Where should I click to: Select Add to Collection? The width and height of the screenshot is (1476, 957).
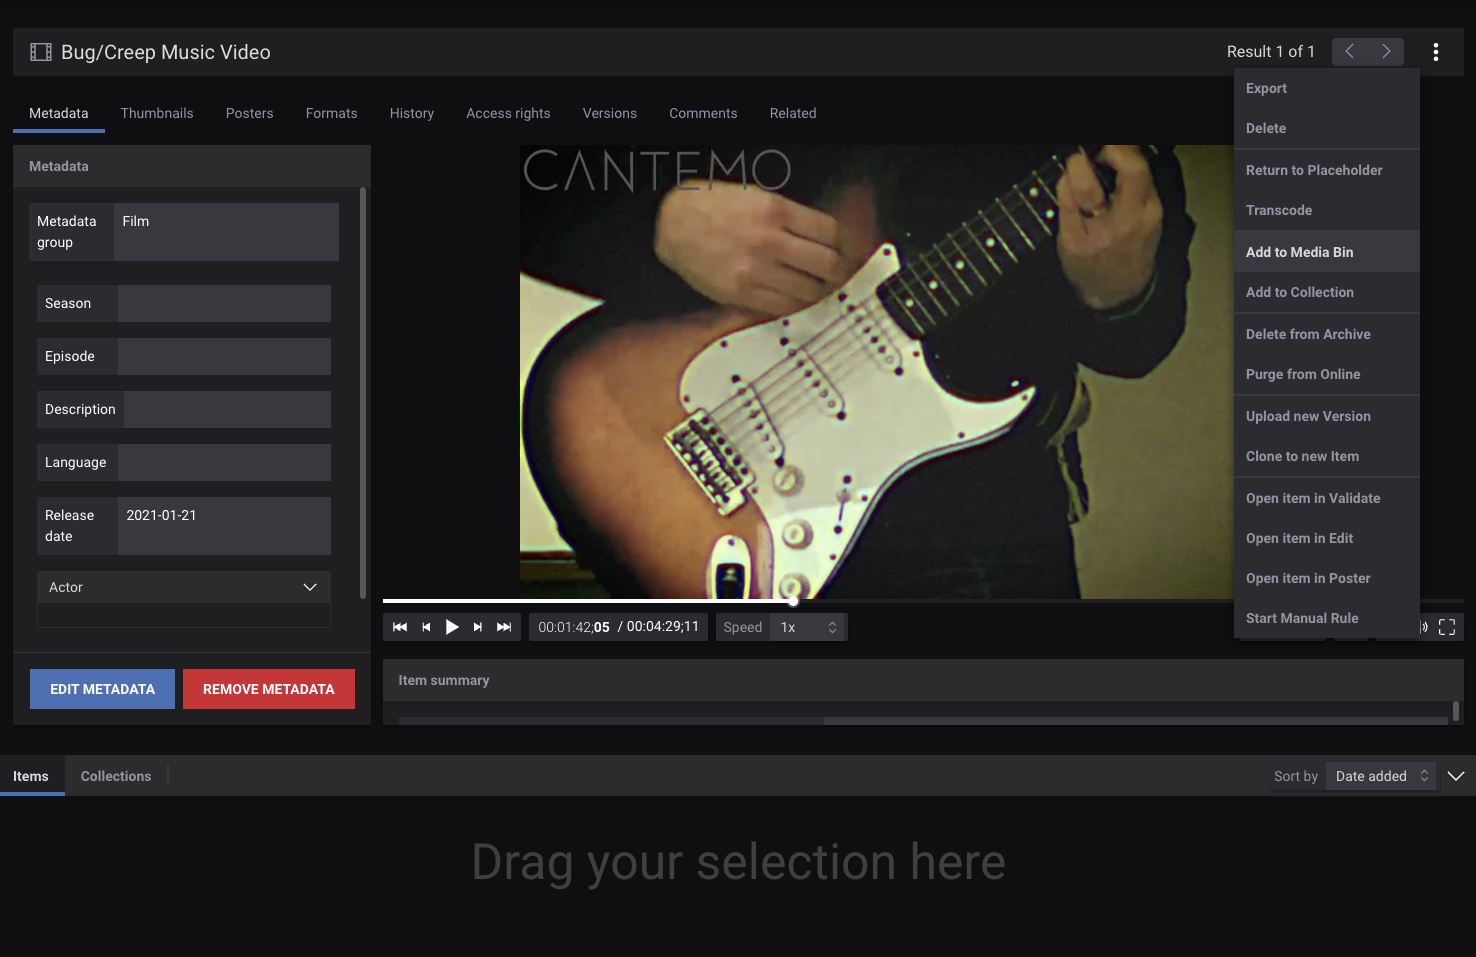point(1327,292)
